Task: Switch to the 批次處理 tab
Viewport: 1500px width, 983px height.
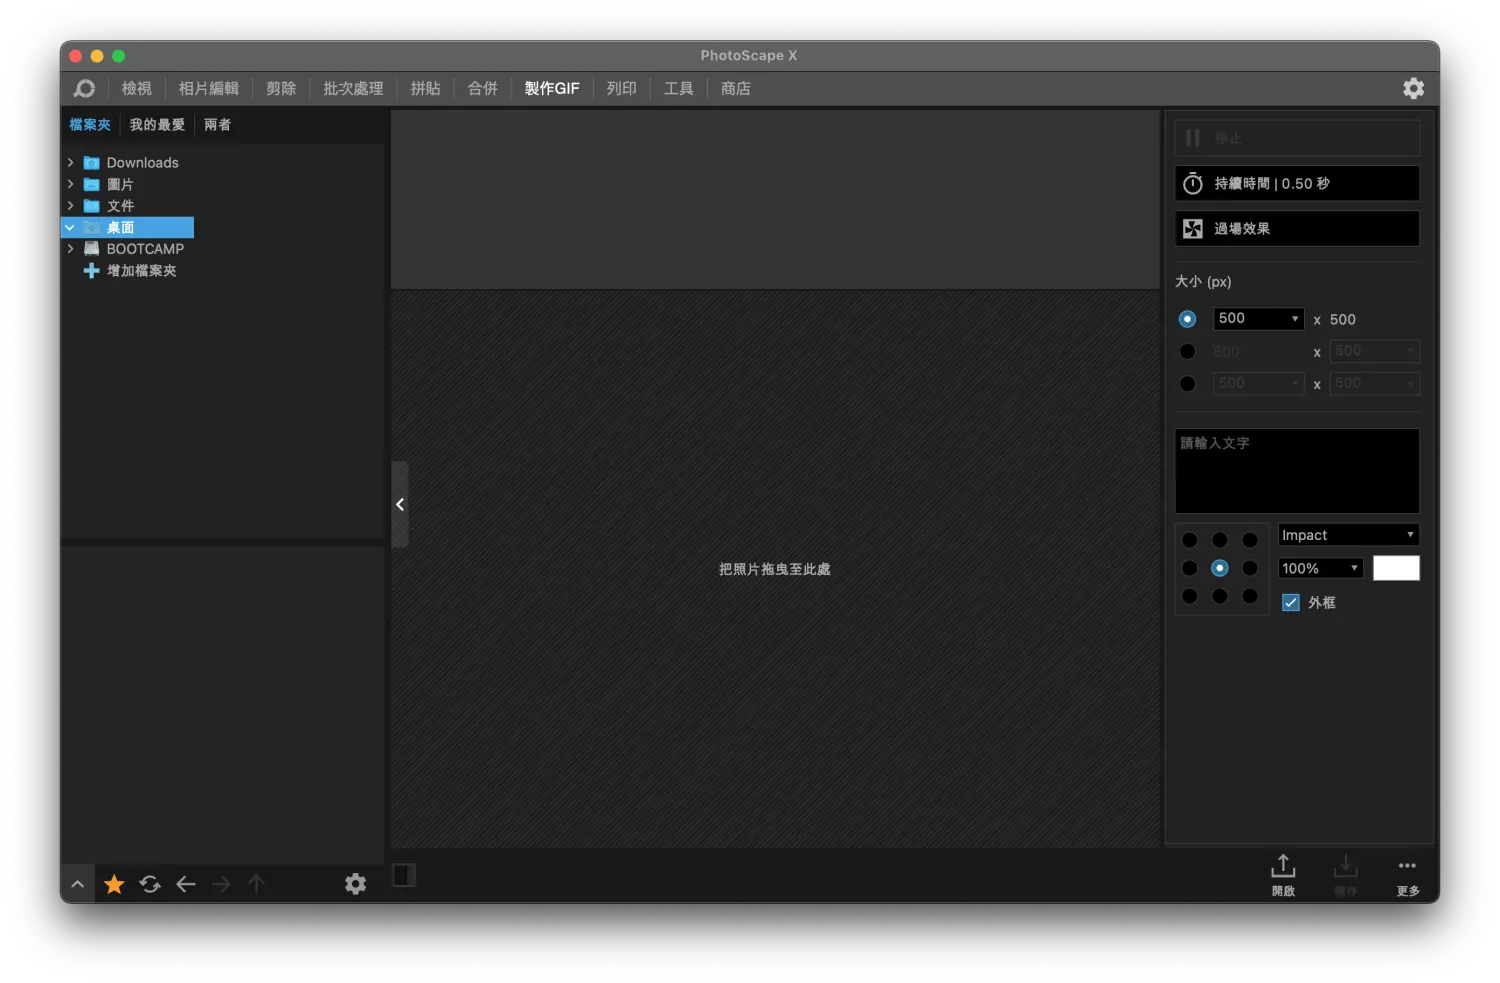Action: click(x=353, y=89)
